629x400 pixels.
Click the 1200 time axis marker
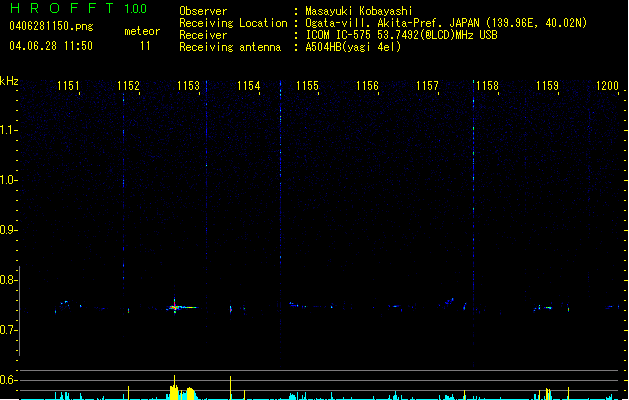coord(607,86)
